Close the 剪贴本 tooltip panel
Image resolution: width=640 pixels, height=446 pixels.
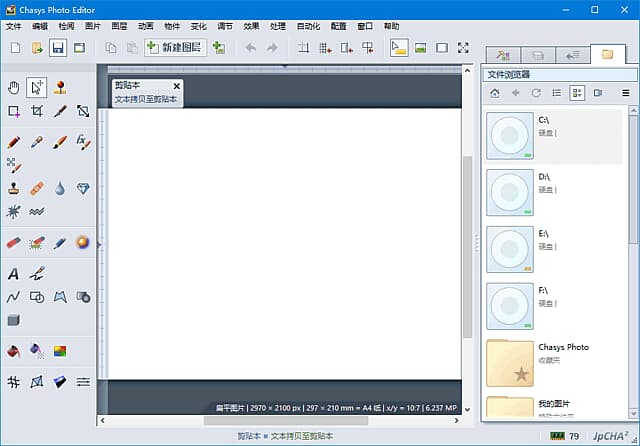(176, 86)
